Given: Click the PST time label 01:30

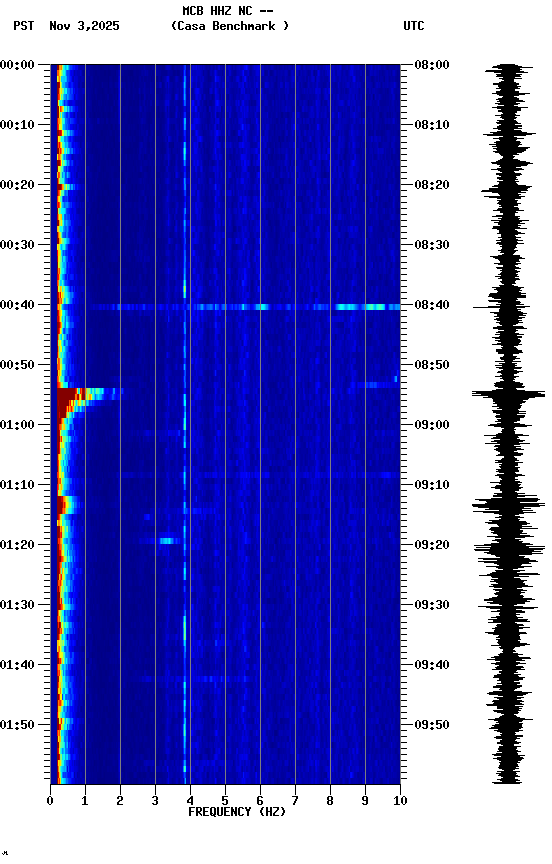Looking at the screenshot, I should click(17, 605).
